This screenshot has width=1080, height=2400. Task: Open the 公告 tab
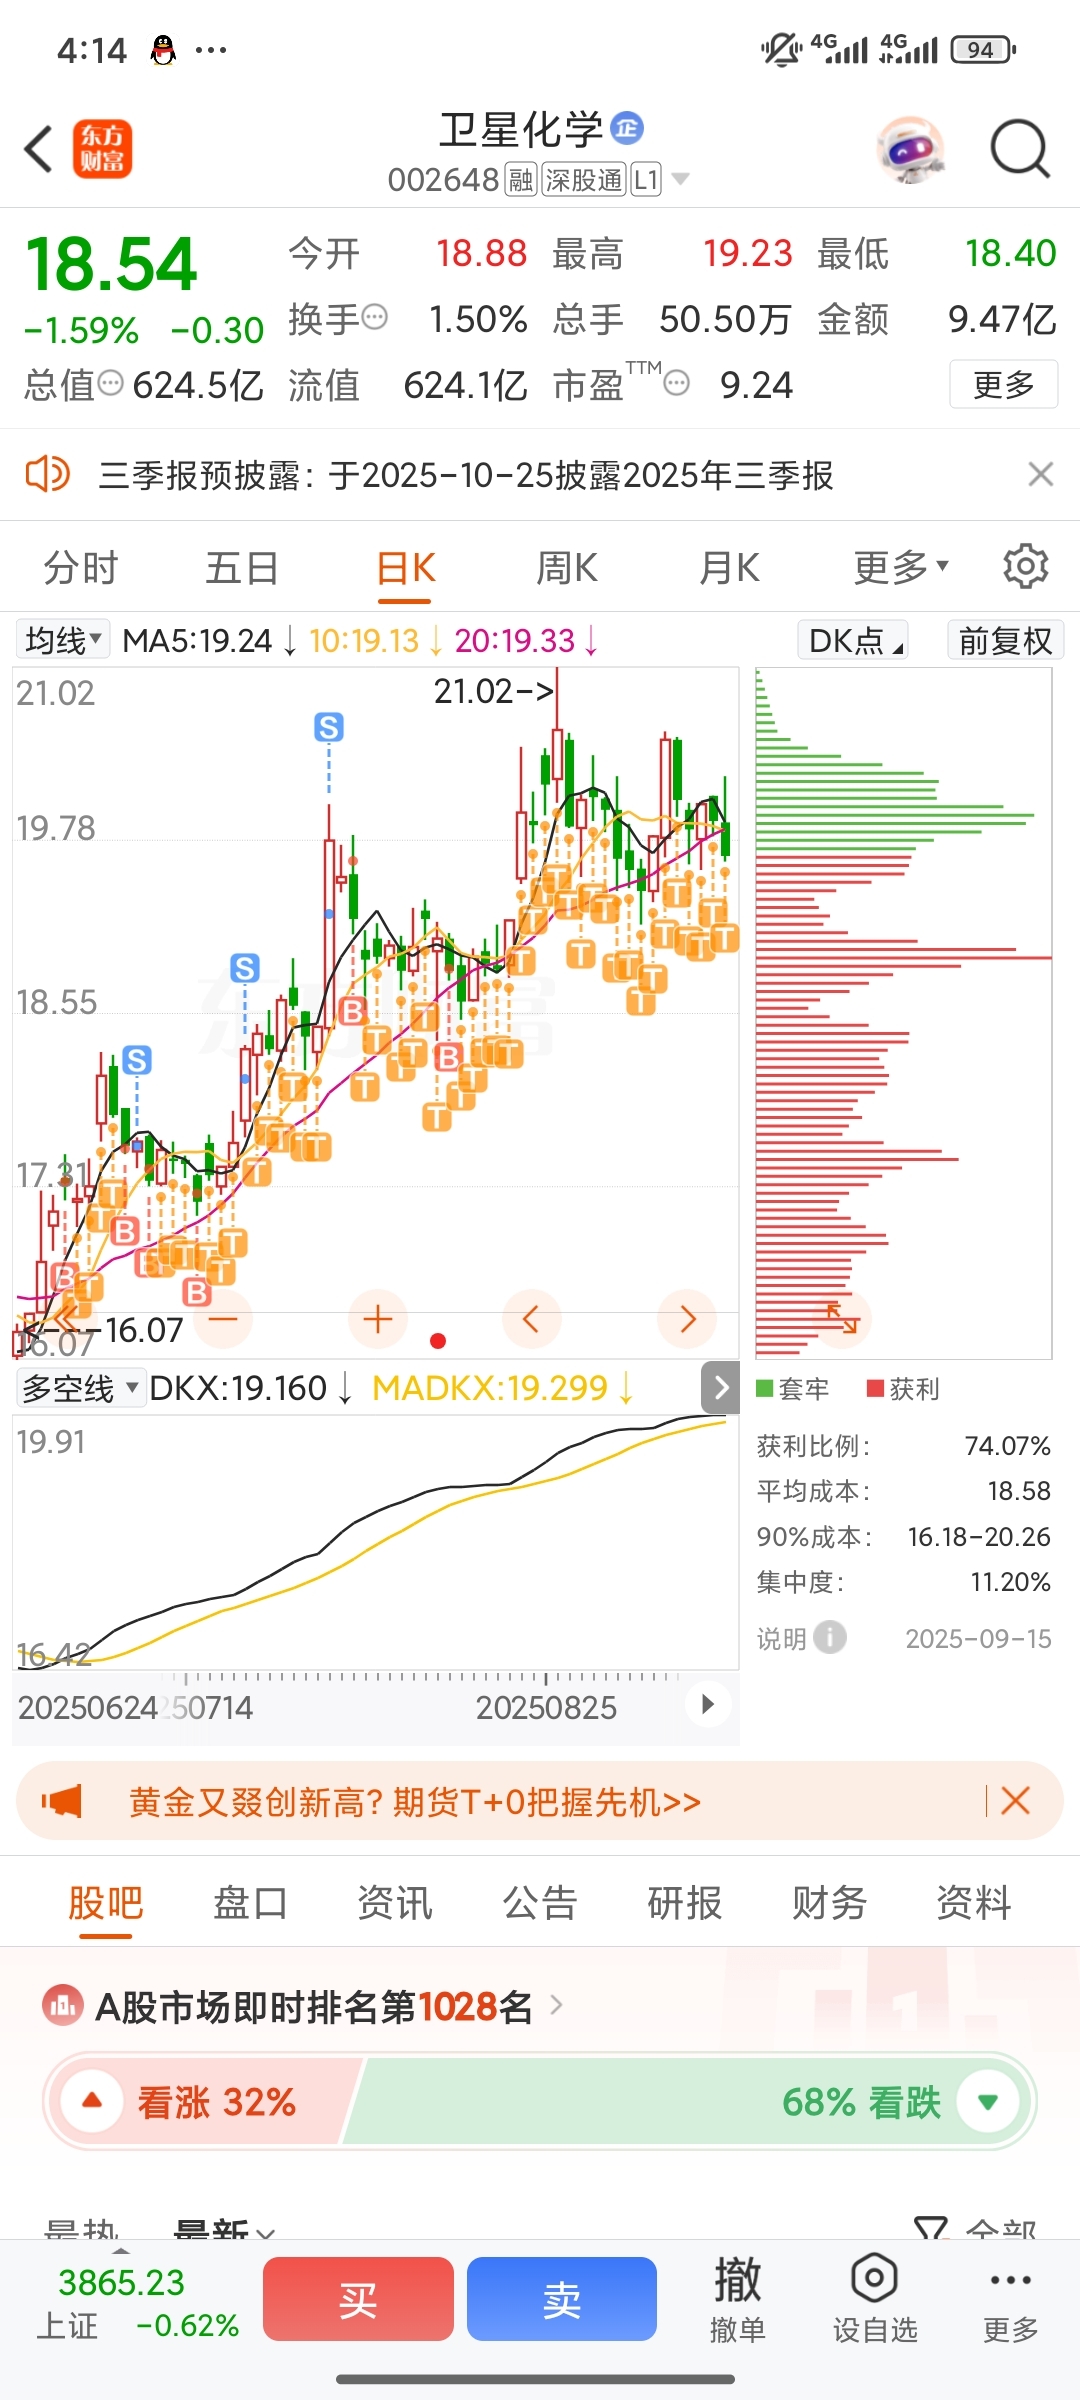click(x=540, y=1902)
